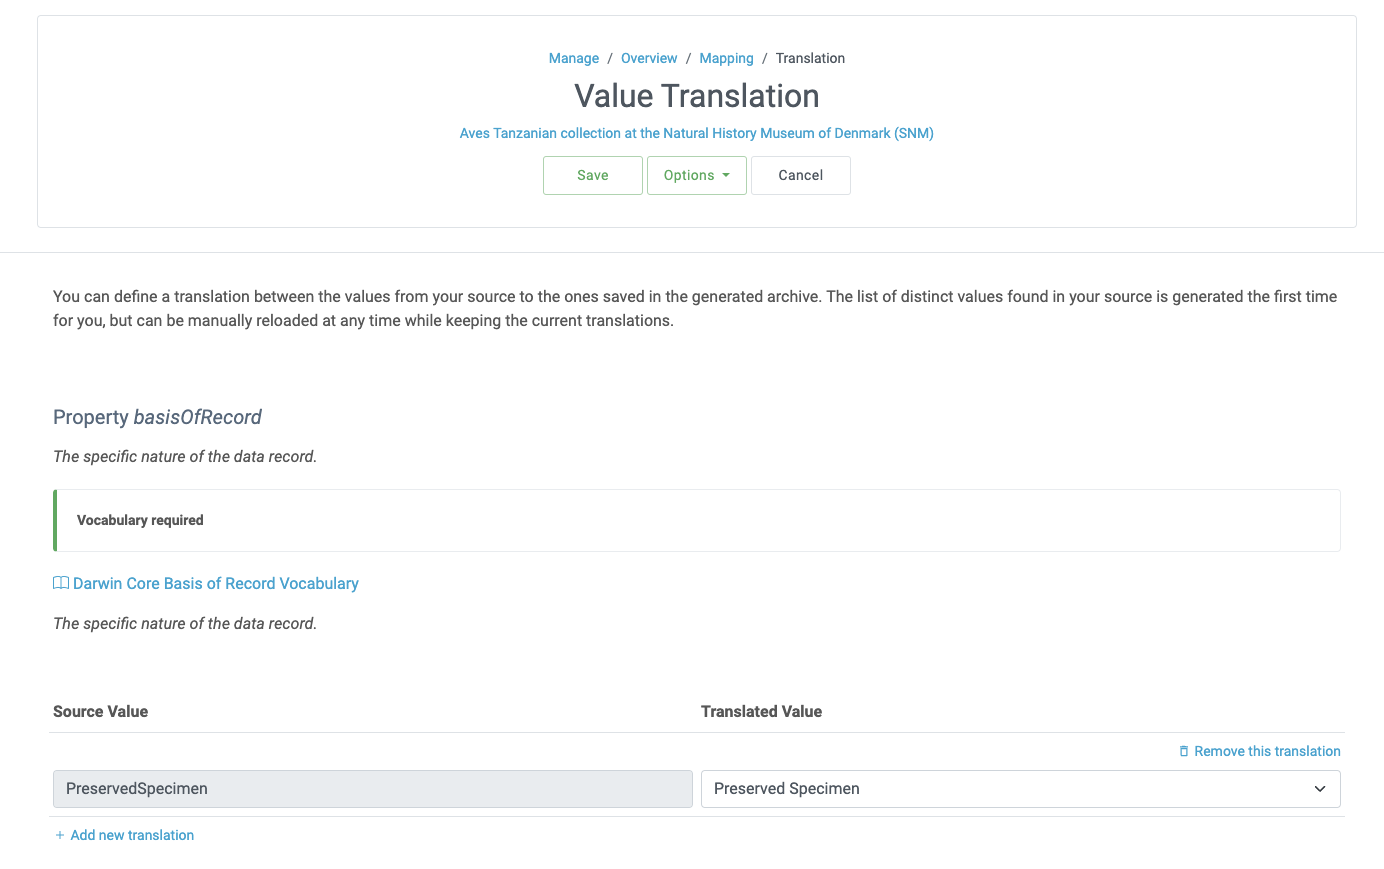Select the Translation breadcrumb item
1384x869 pixels.
(810, 58)
